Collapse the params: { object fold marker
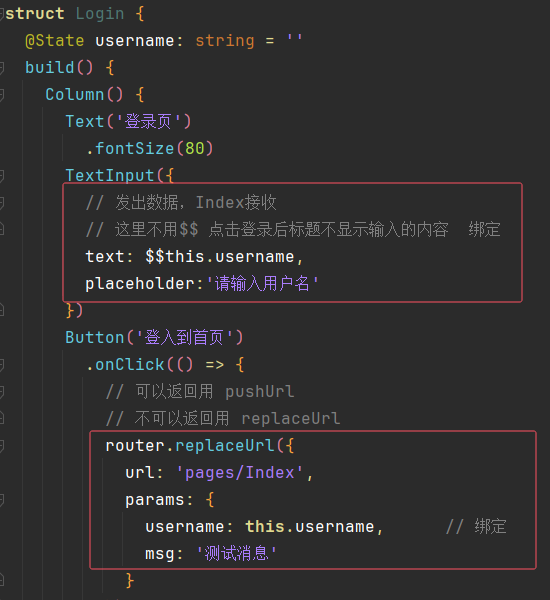 pos(2,500)
